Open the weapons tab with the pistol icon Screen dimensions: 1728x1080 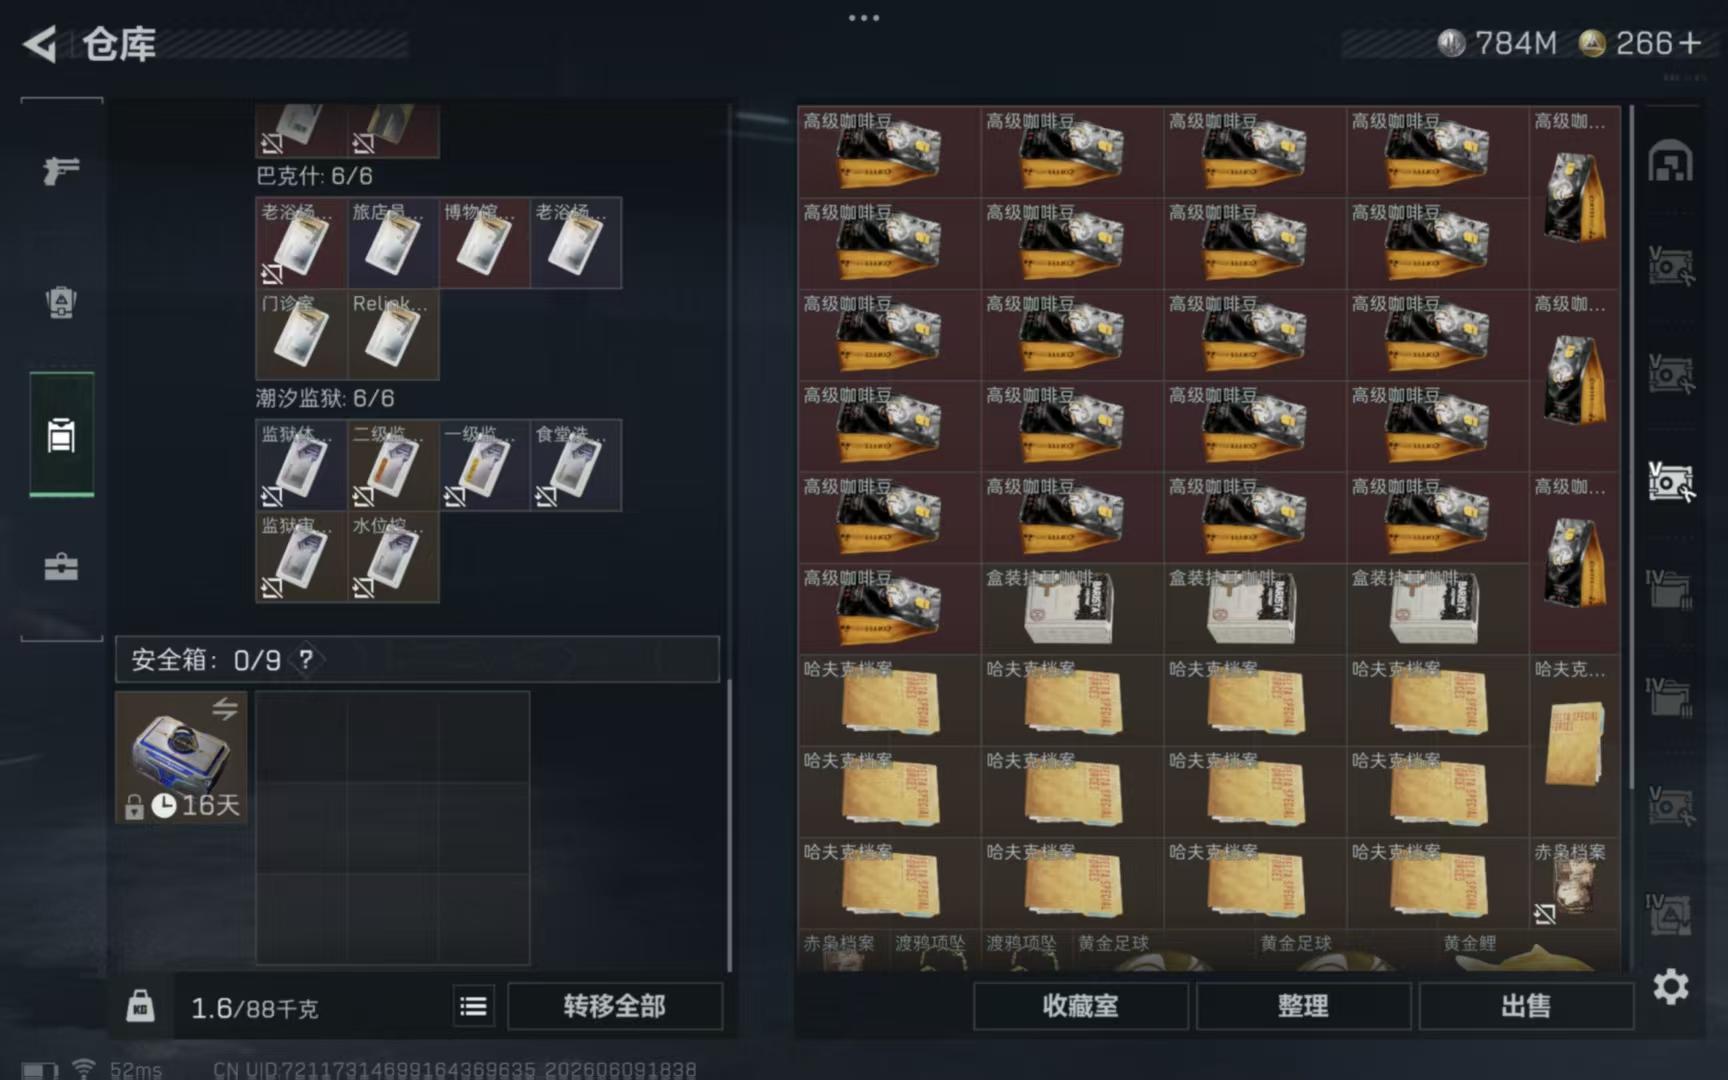[x=61, y=170]
